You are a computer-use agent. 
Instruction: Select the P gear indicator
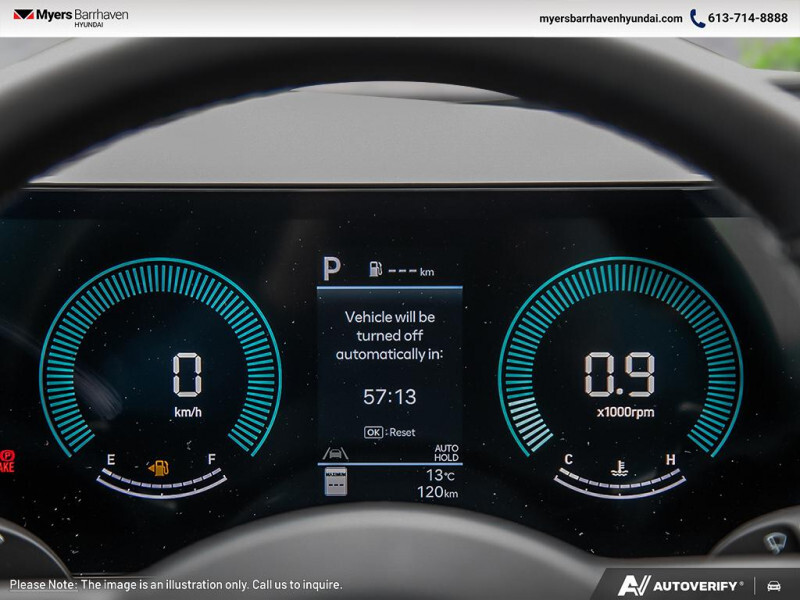pos(331,269)
